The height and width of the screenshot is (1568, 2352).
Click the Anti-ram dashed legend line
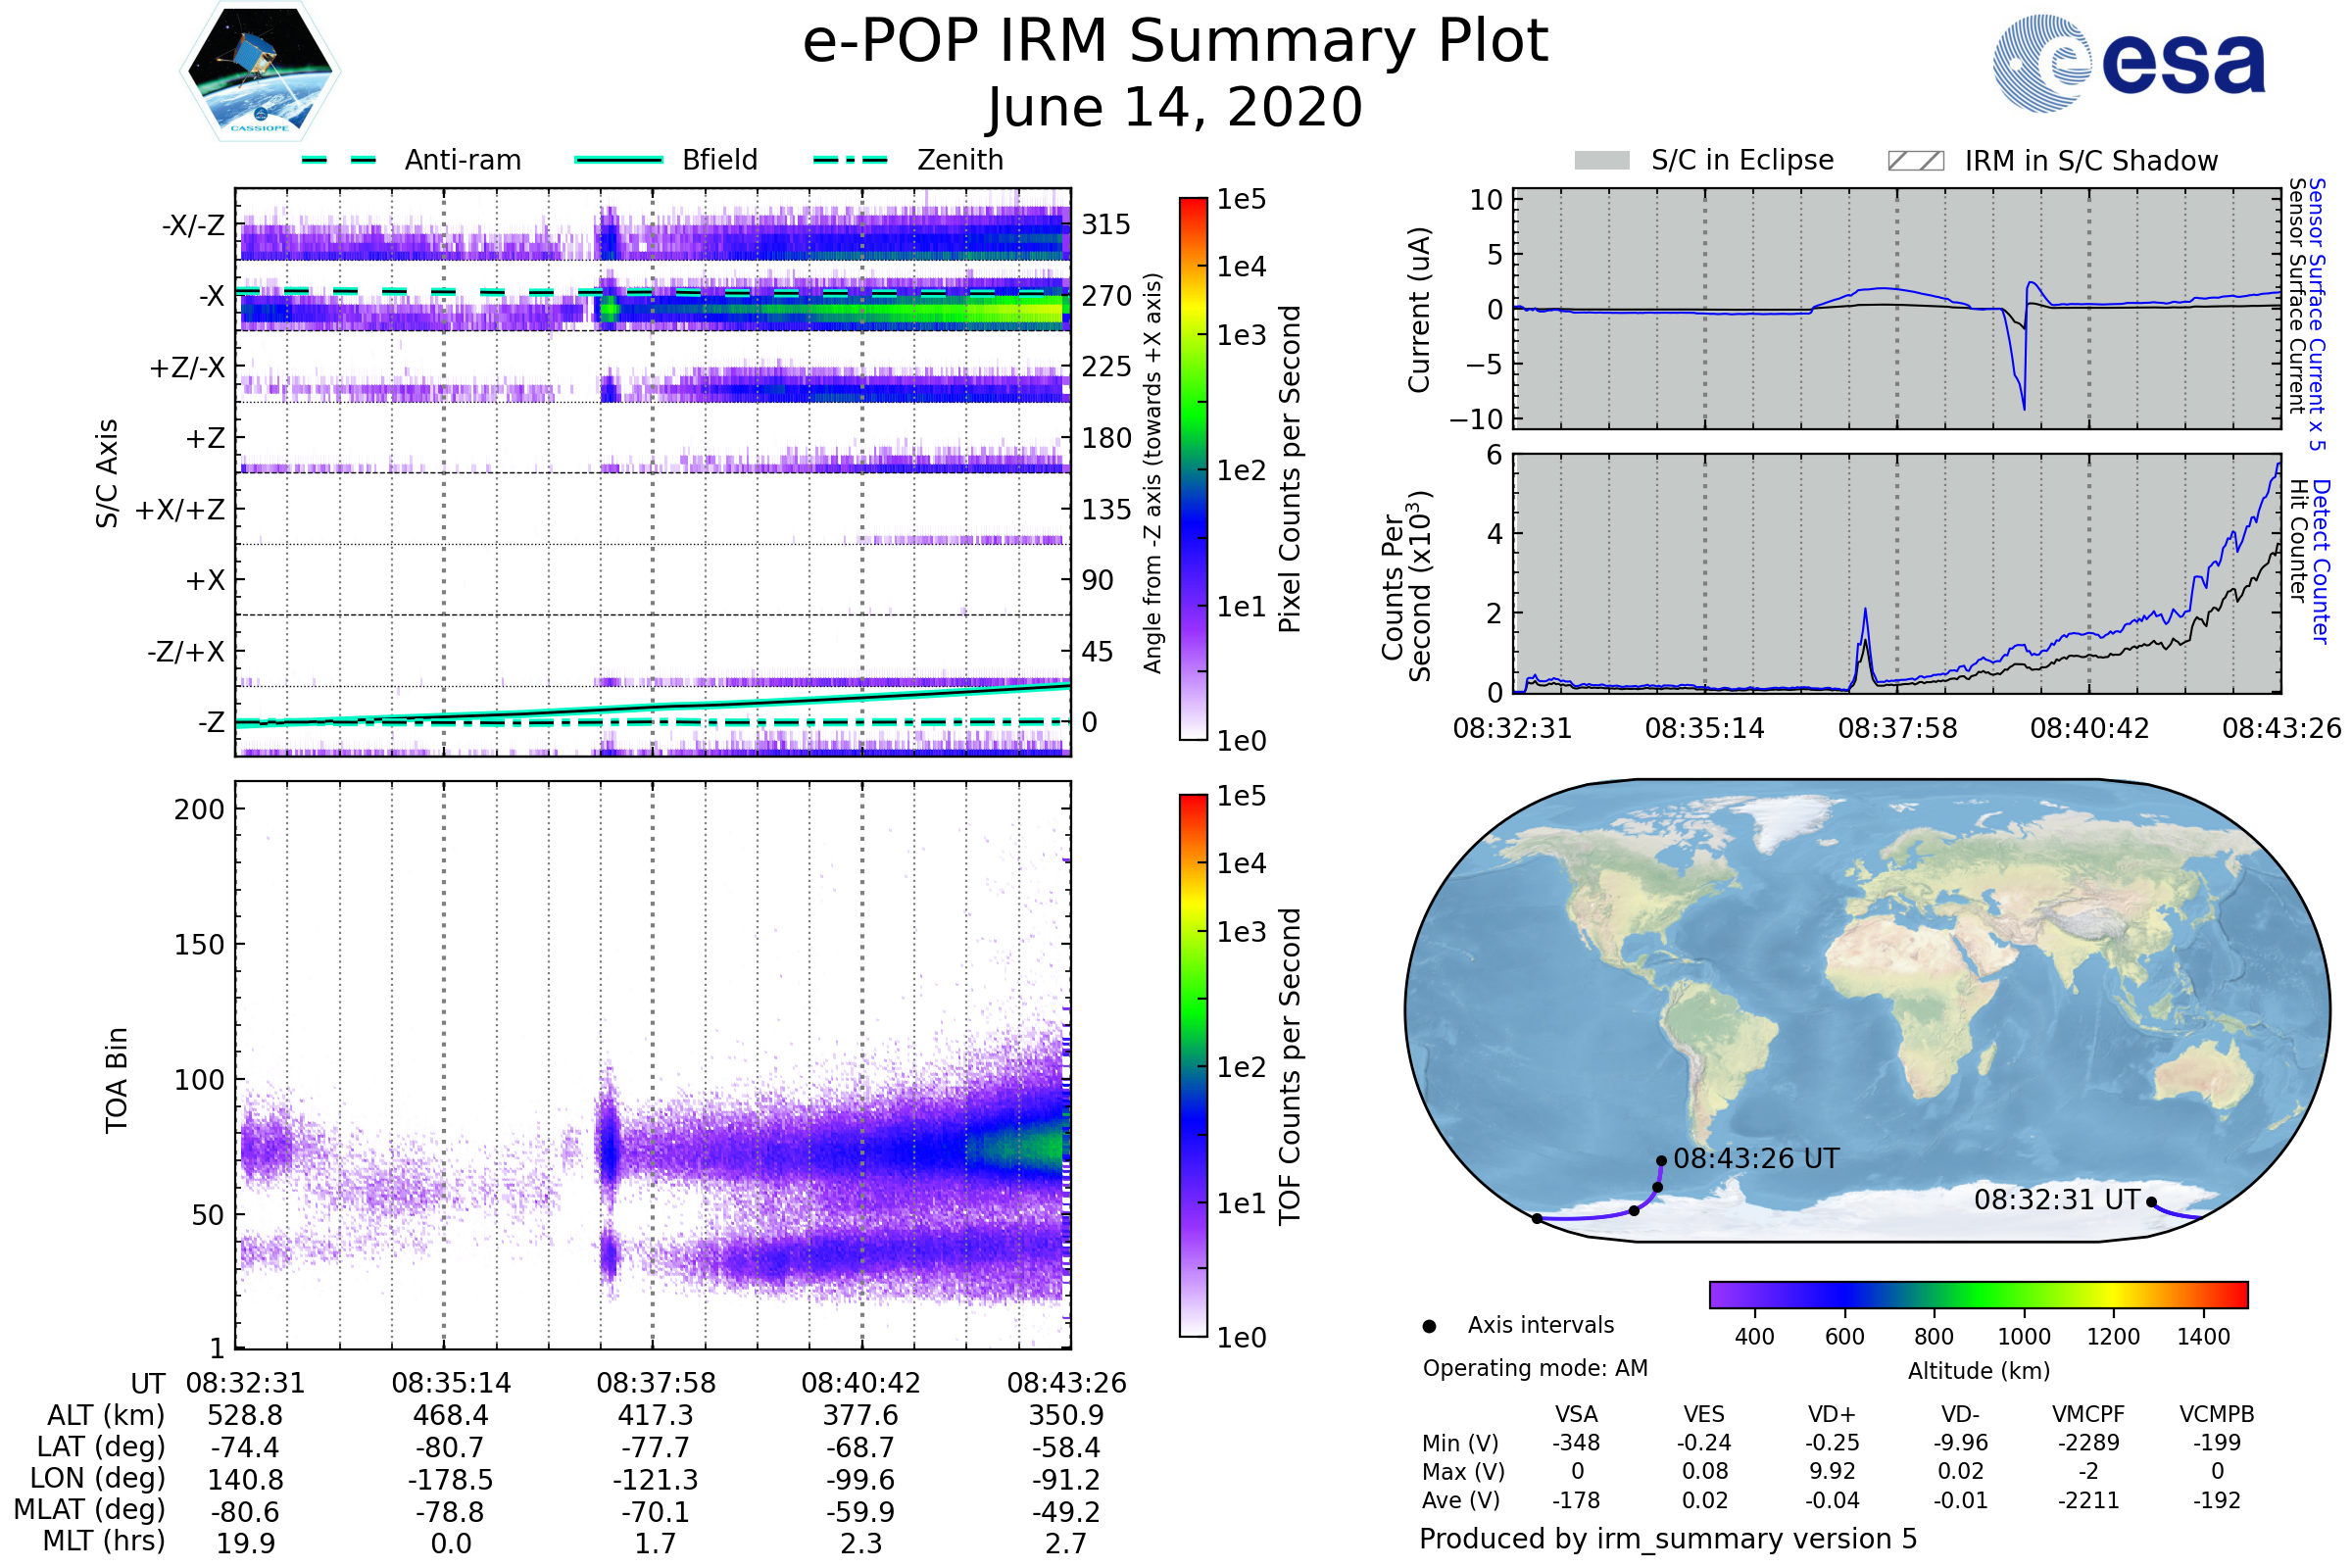click(339, 160)
